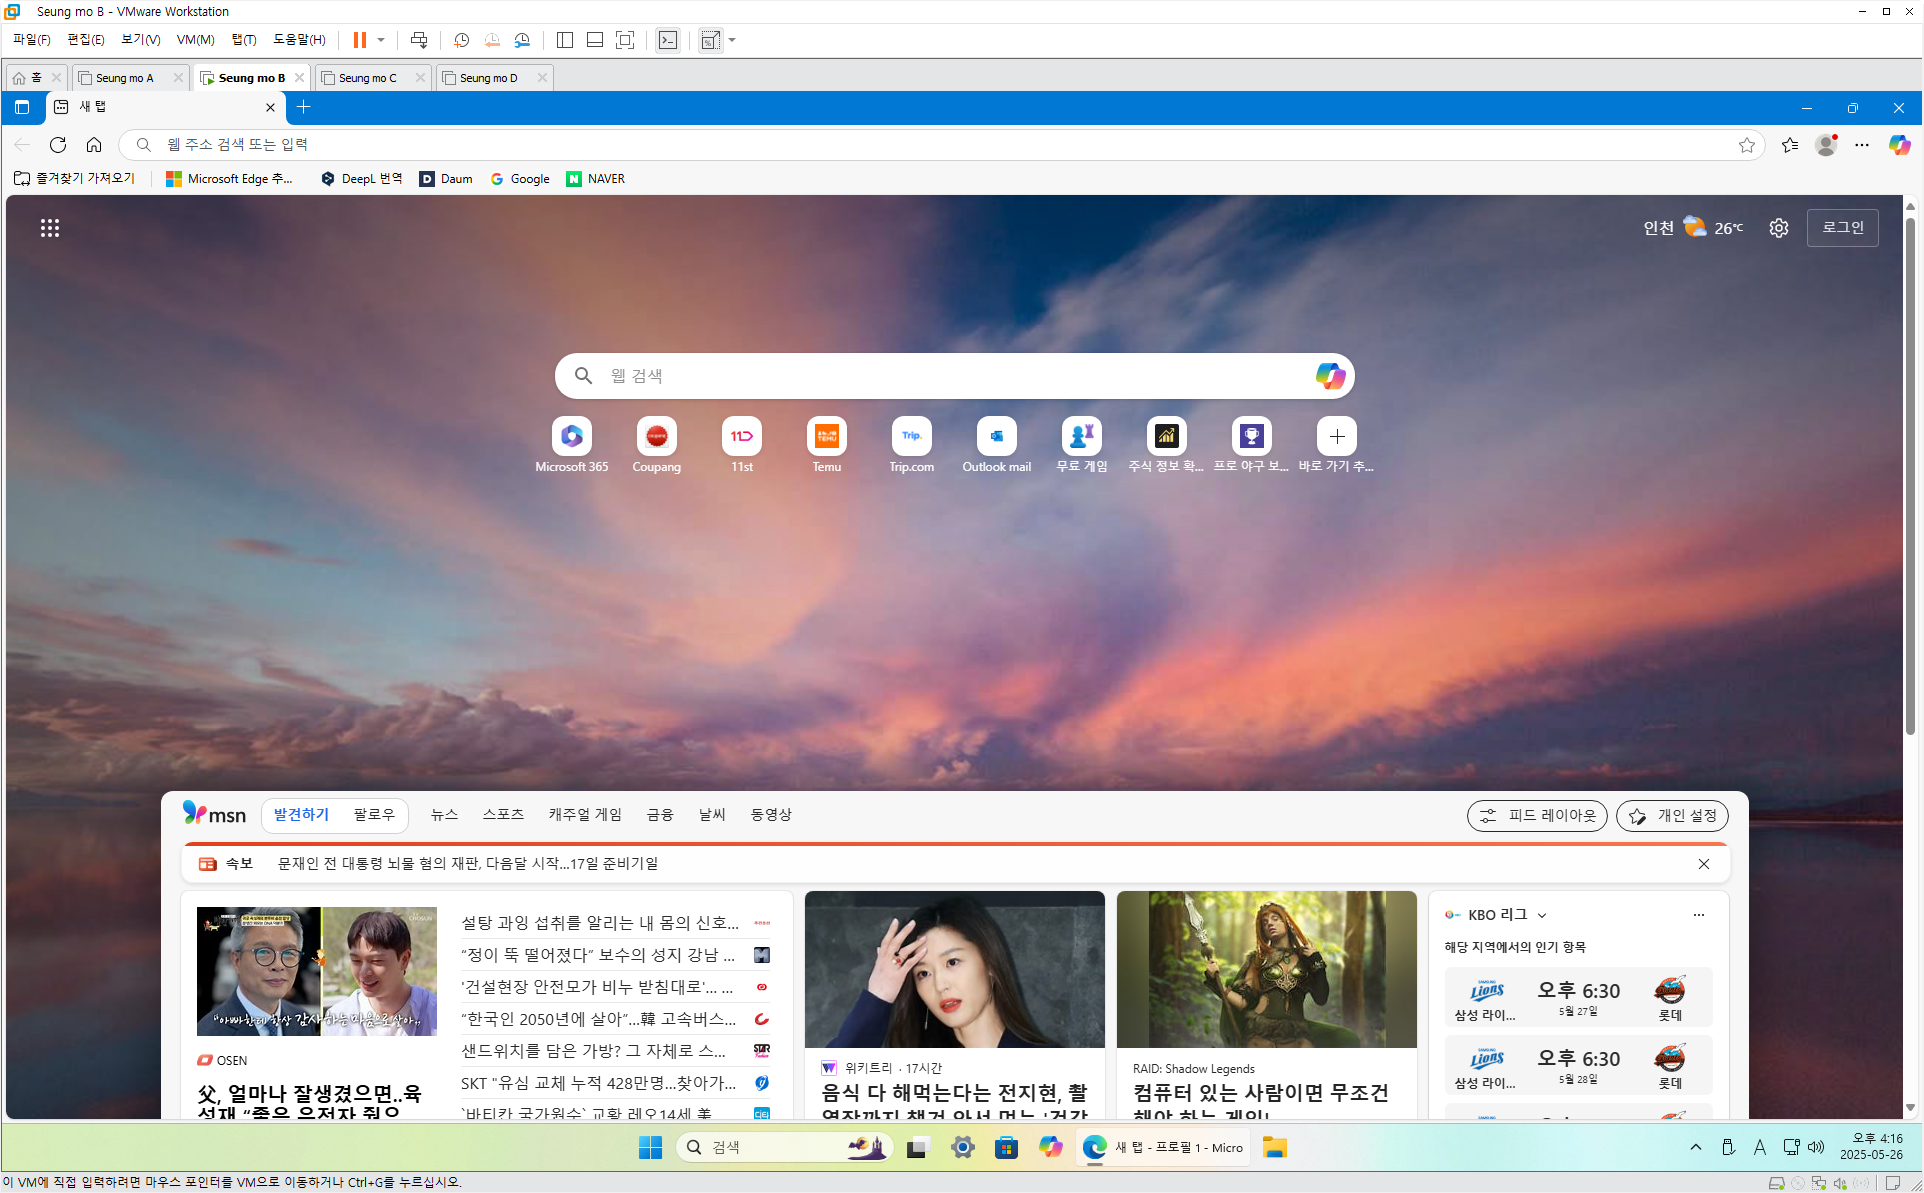This screenshot has width=1924, height=1193.
Task: Switch the feed to 팔로우
Action: [374, 815]
